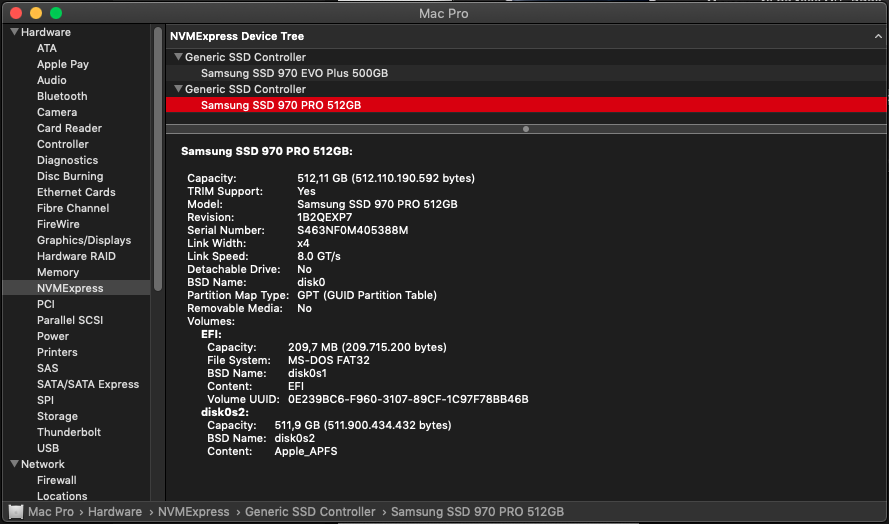The width and height of the screenshot is (889, 524).
Task: Open the Memory category
Action: (58, 272)
